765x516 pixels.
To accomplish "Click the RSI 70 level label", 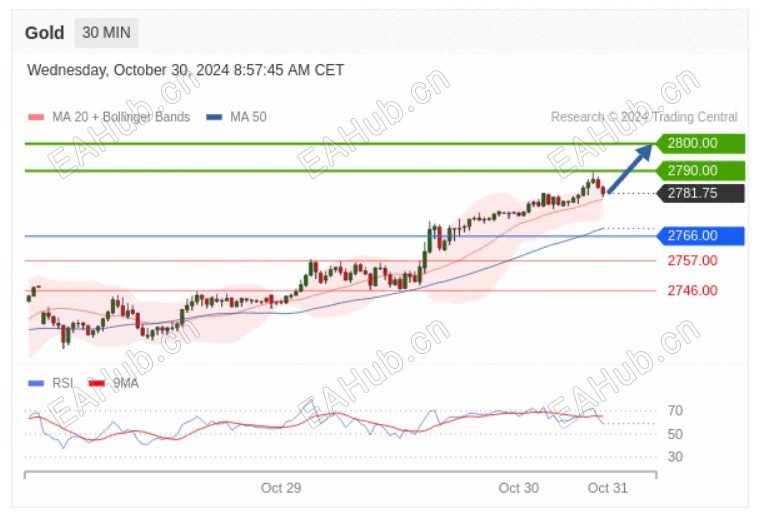I will tap(675, 411).
